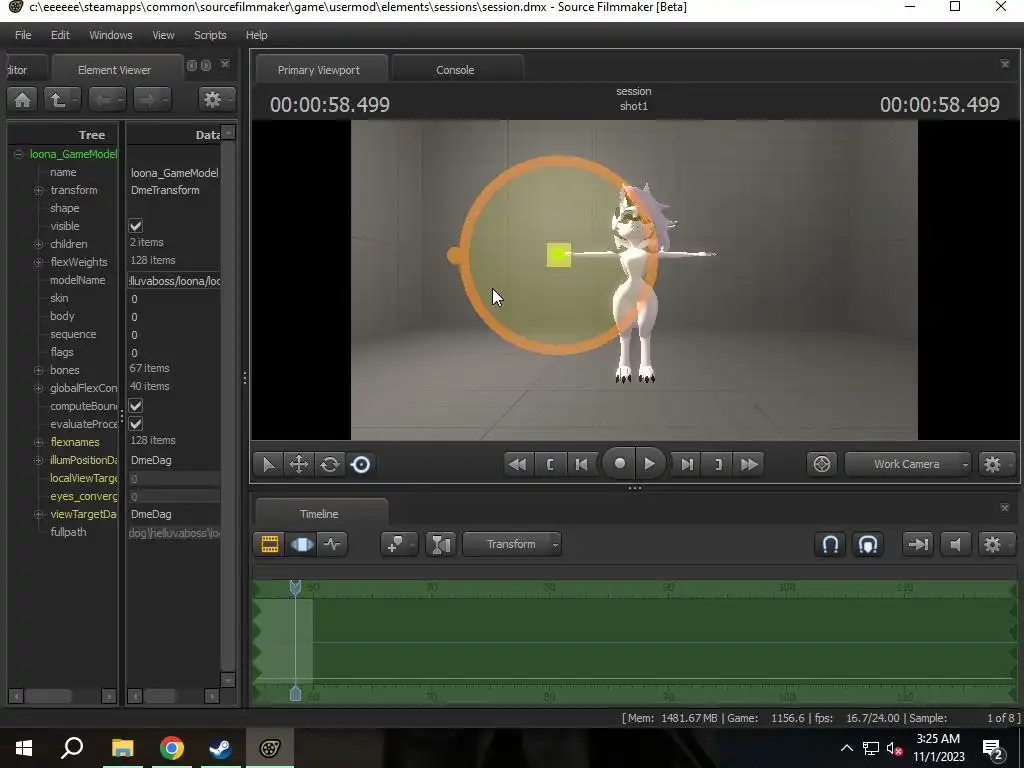Click the Home button in Element Viewer
Viewport: 1024px width, 768px height.
coord(22,99)
